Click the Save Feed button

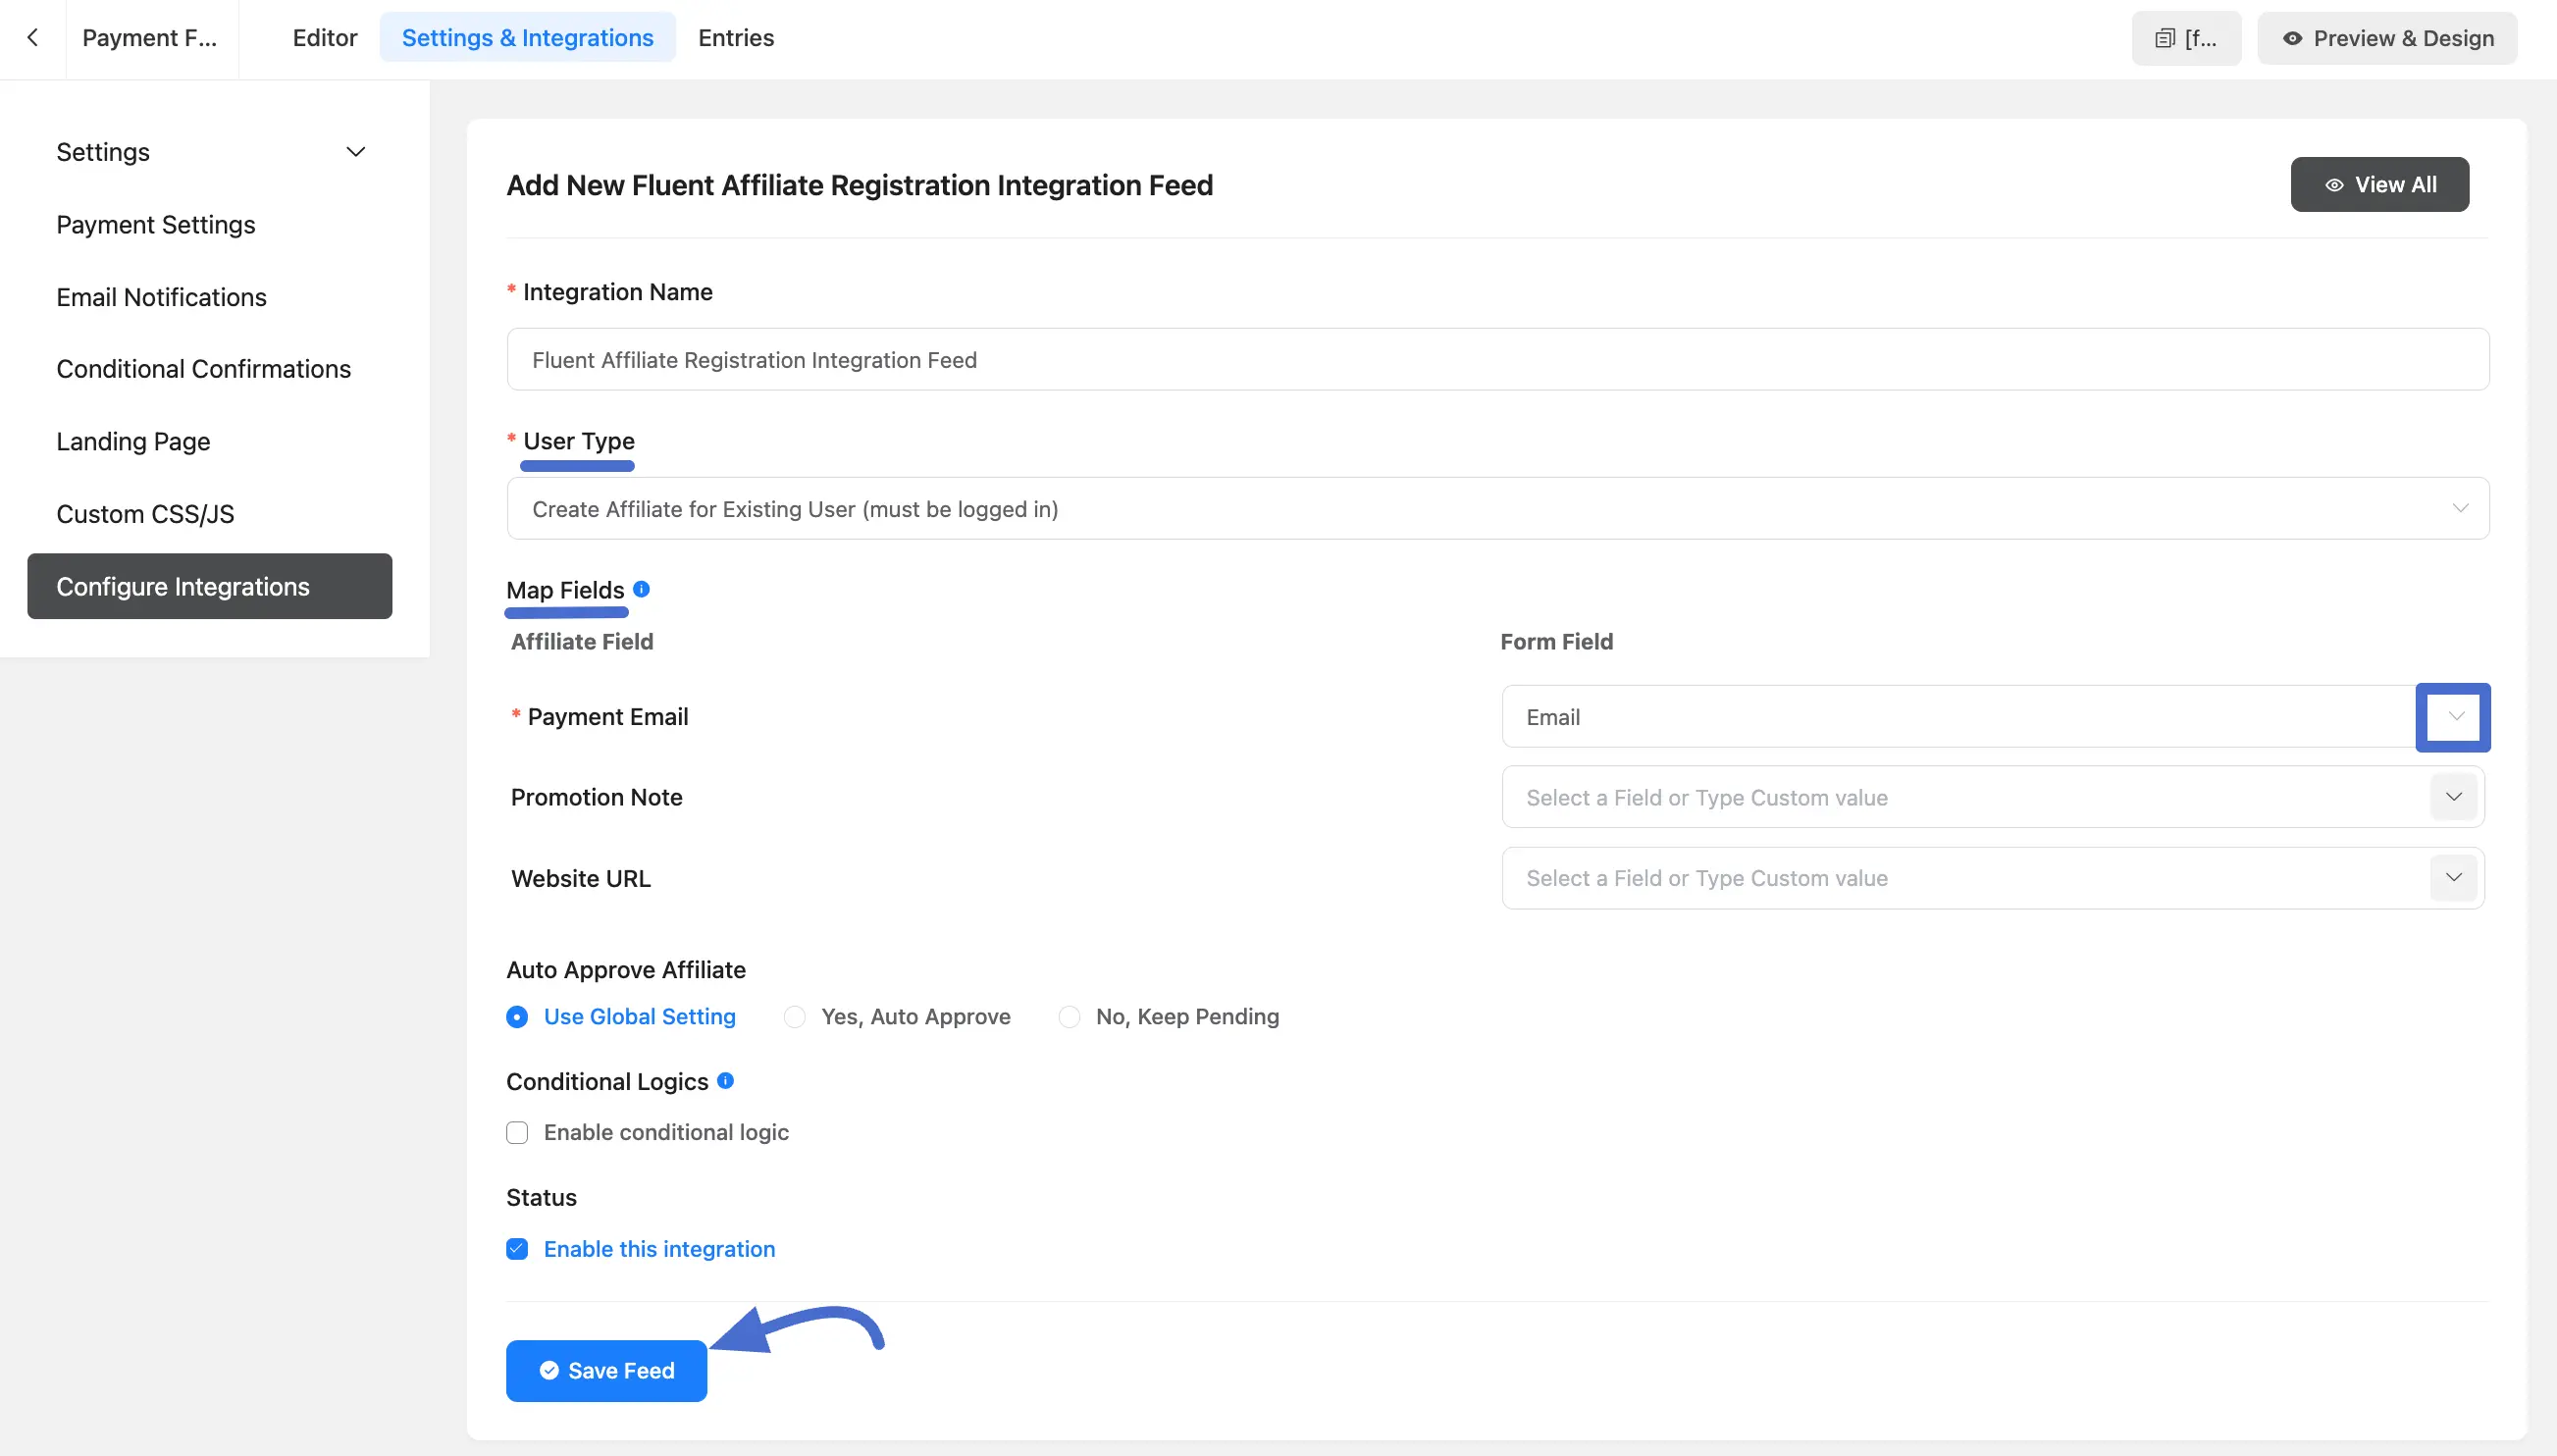tap(606, 1370)
